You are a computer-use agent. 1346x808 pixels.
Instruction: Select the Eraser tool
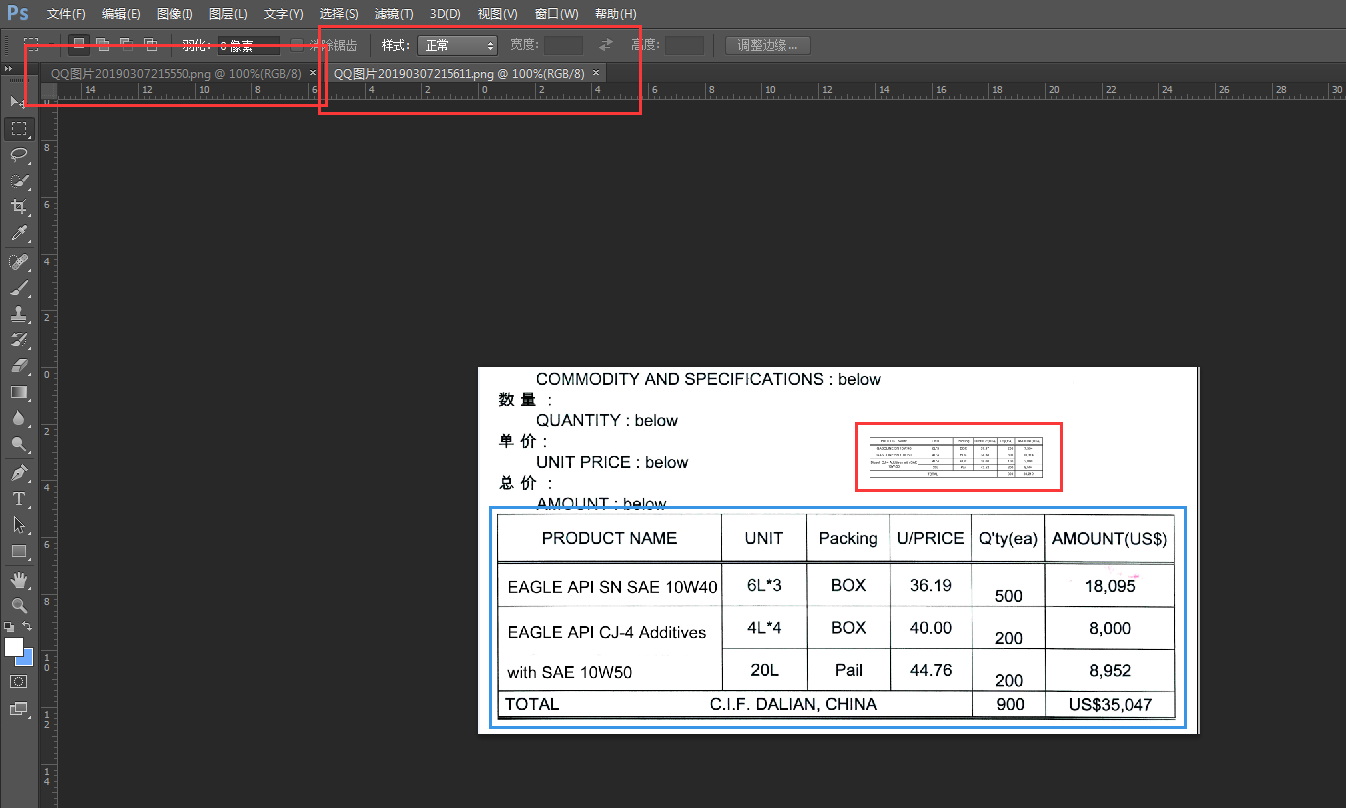[18, 367]
